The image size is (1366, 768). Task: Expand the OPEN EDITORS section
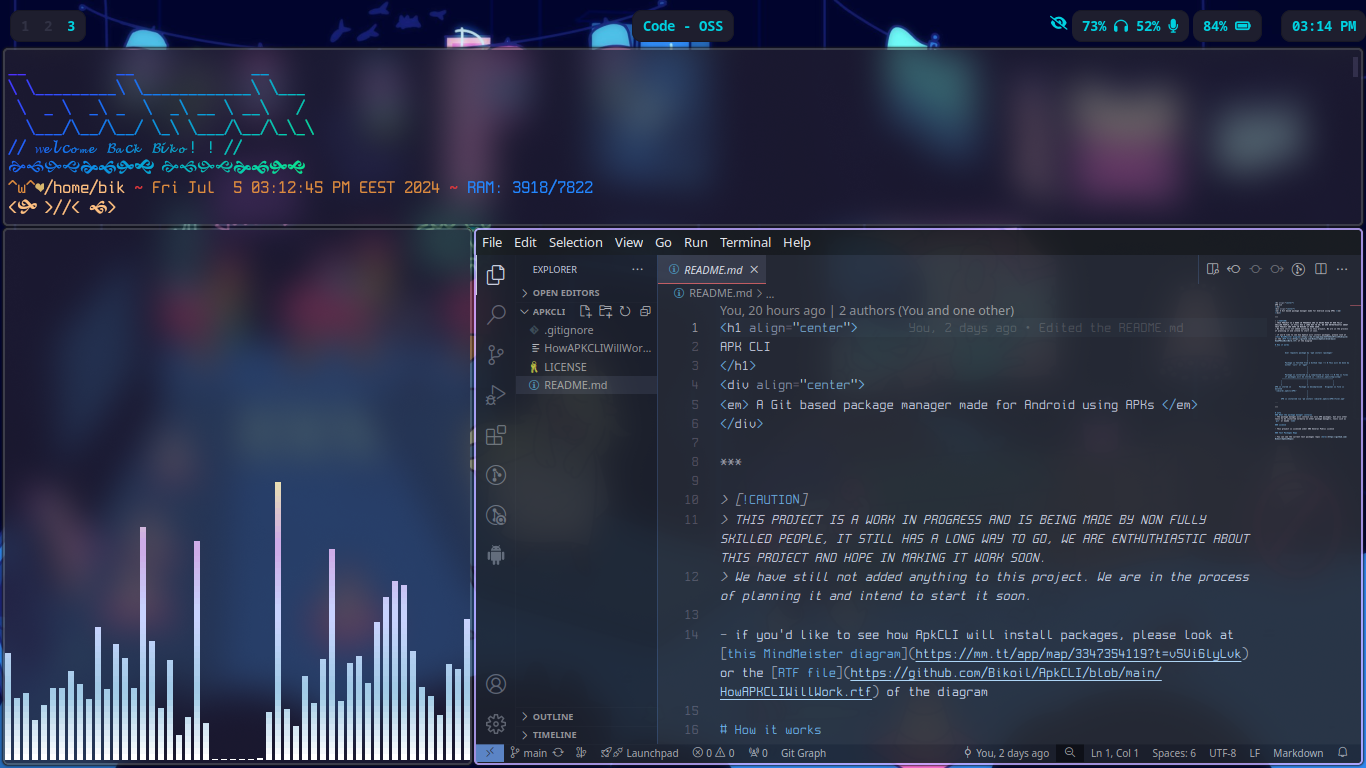587,293
